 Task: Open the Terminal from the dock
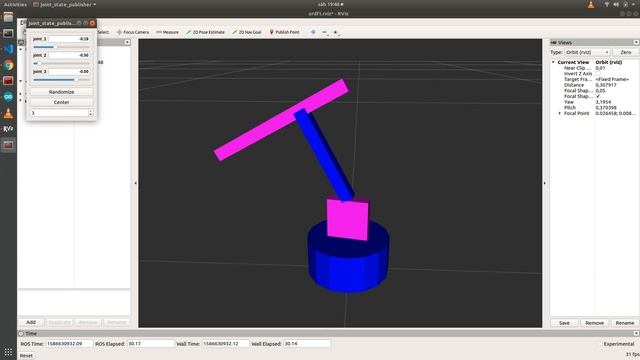point(8,33)
